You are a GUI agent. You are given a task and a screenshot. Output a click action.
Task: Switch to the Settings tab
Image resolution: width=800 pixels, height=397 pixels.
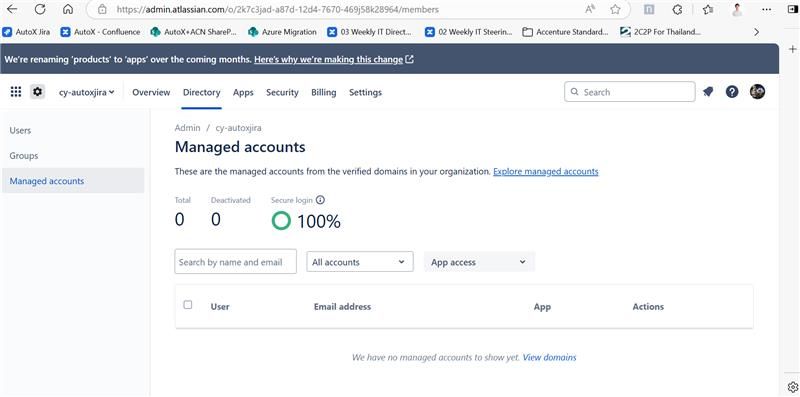[x=365, y=92]
